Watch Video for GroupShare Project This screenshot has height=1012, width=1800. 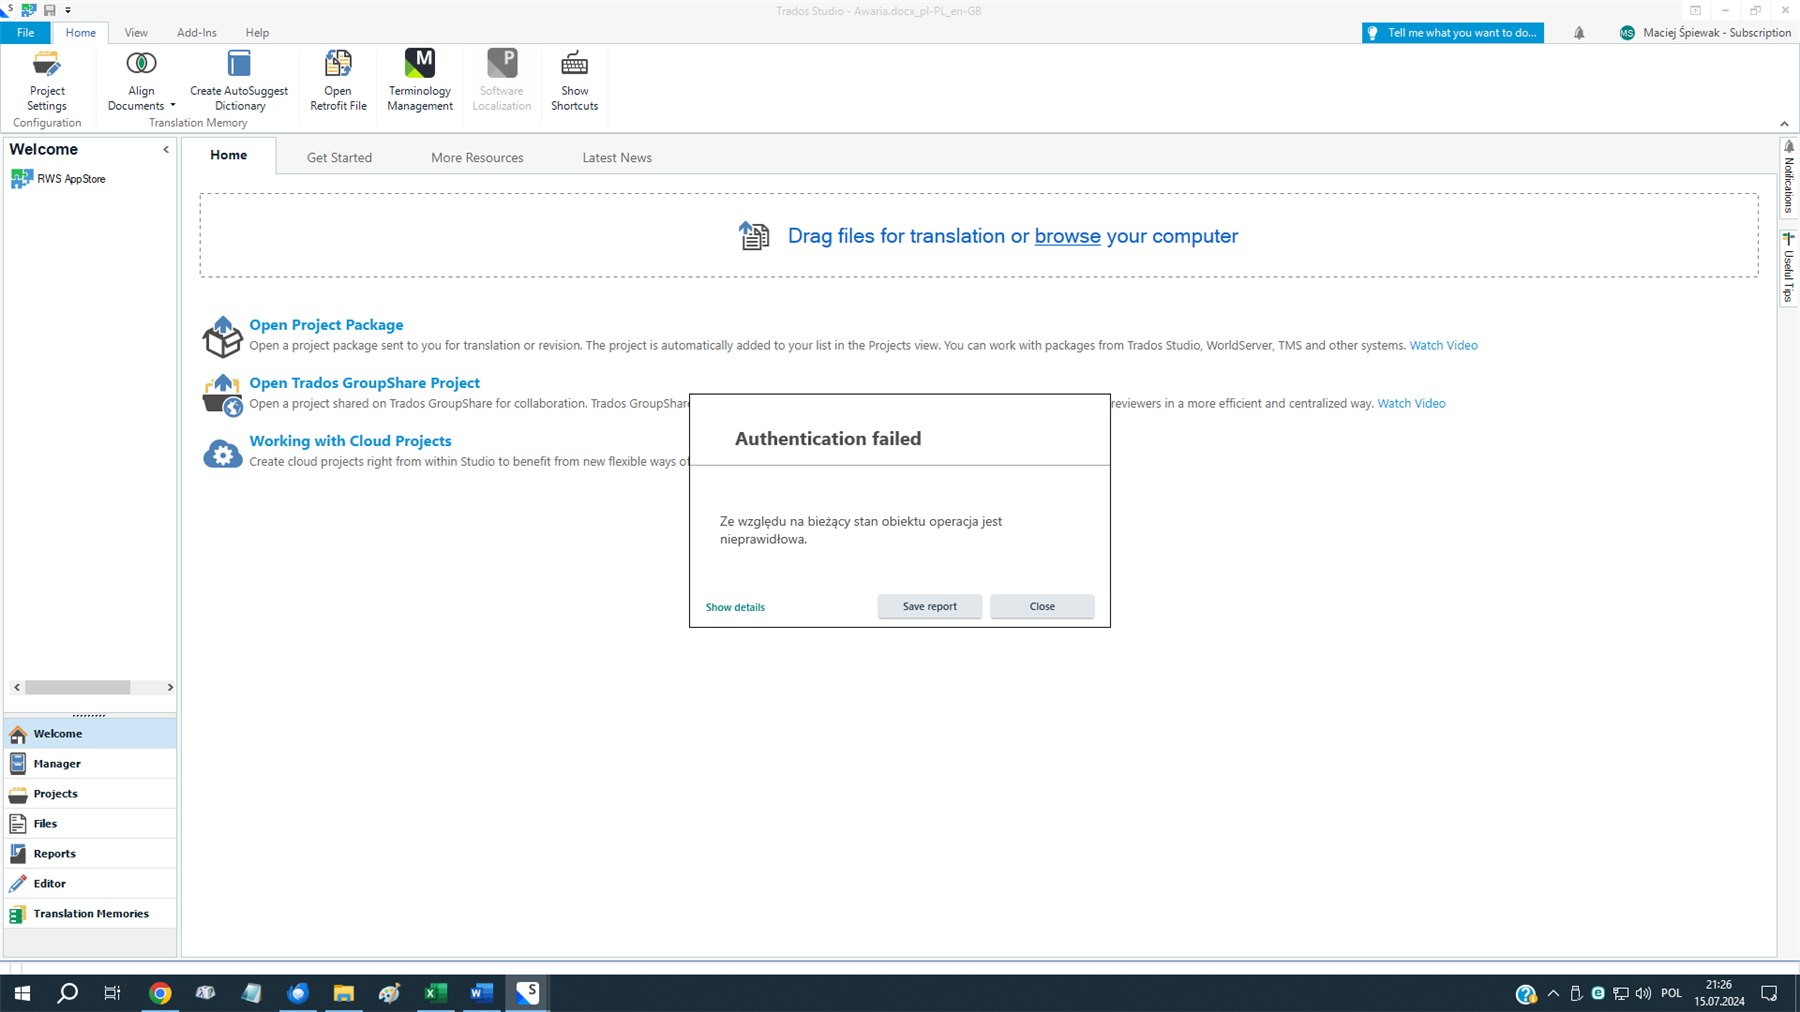click(x=1411, y=403)
